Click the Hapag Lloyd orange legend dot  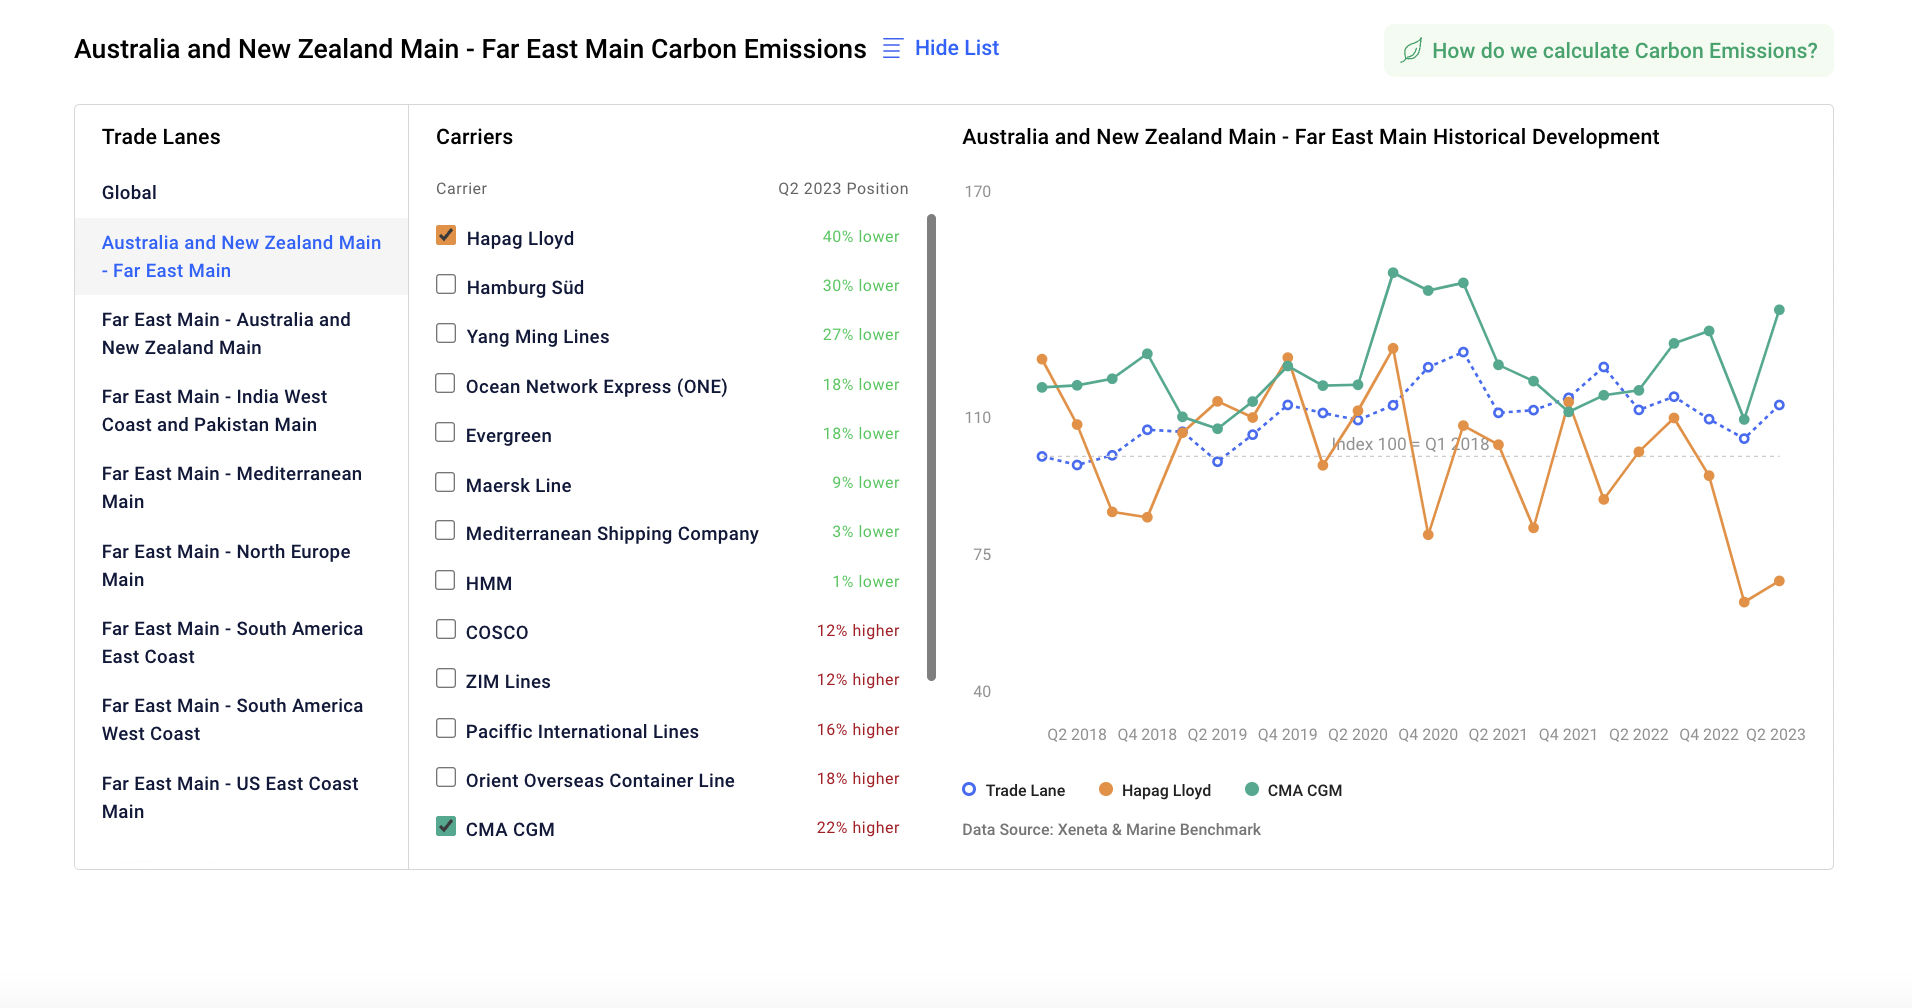[x=1105, y=789]
